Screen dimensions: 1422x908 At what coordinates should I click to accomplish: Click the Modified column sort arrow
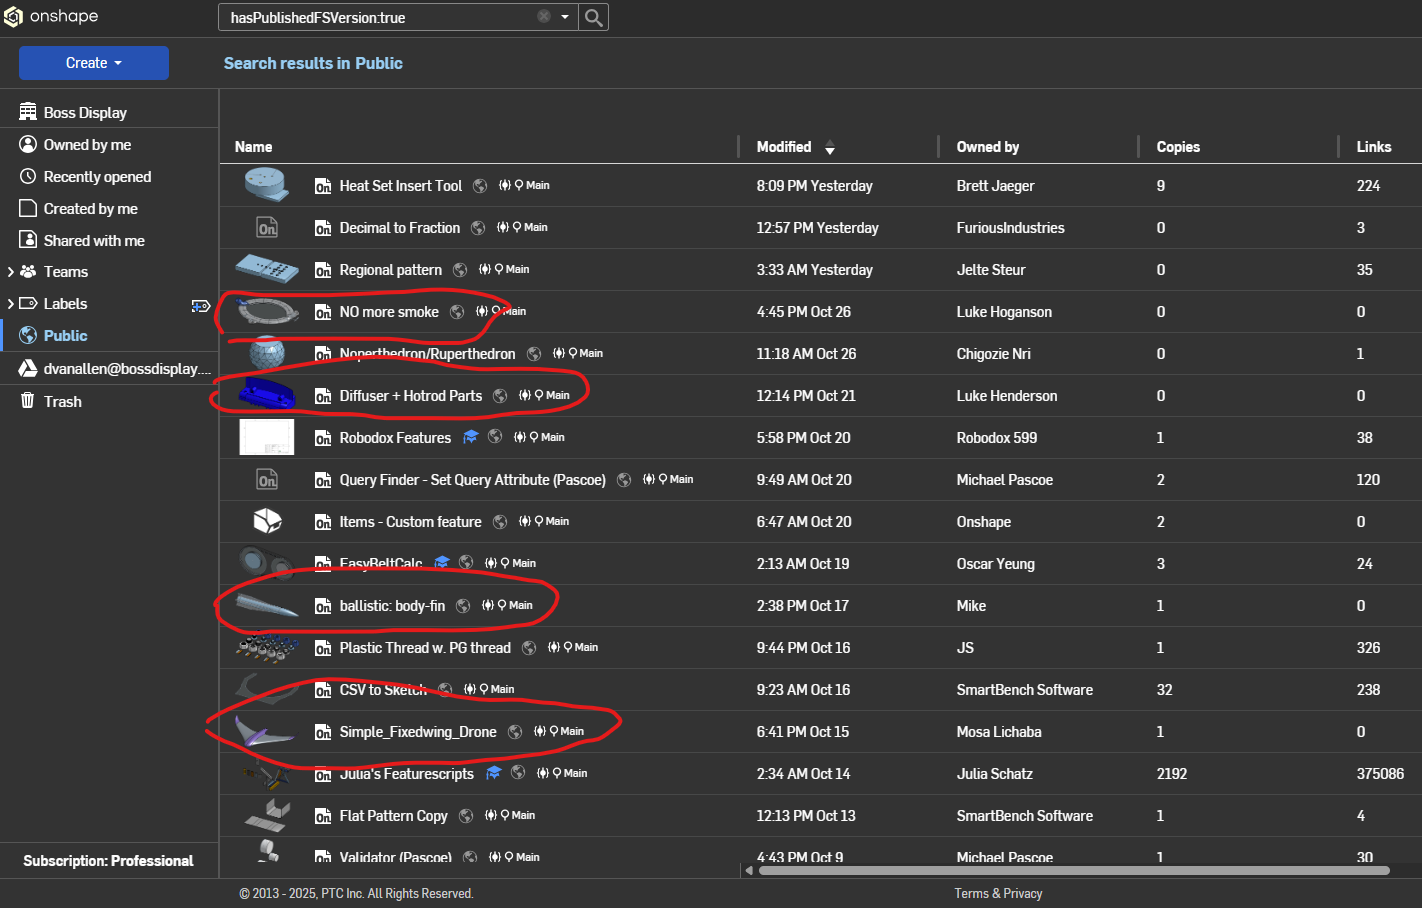830,148
